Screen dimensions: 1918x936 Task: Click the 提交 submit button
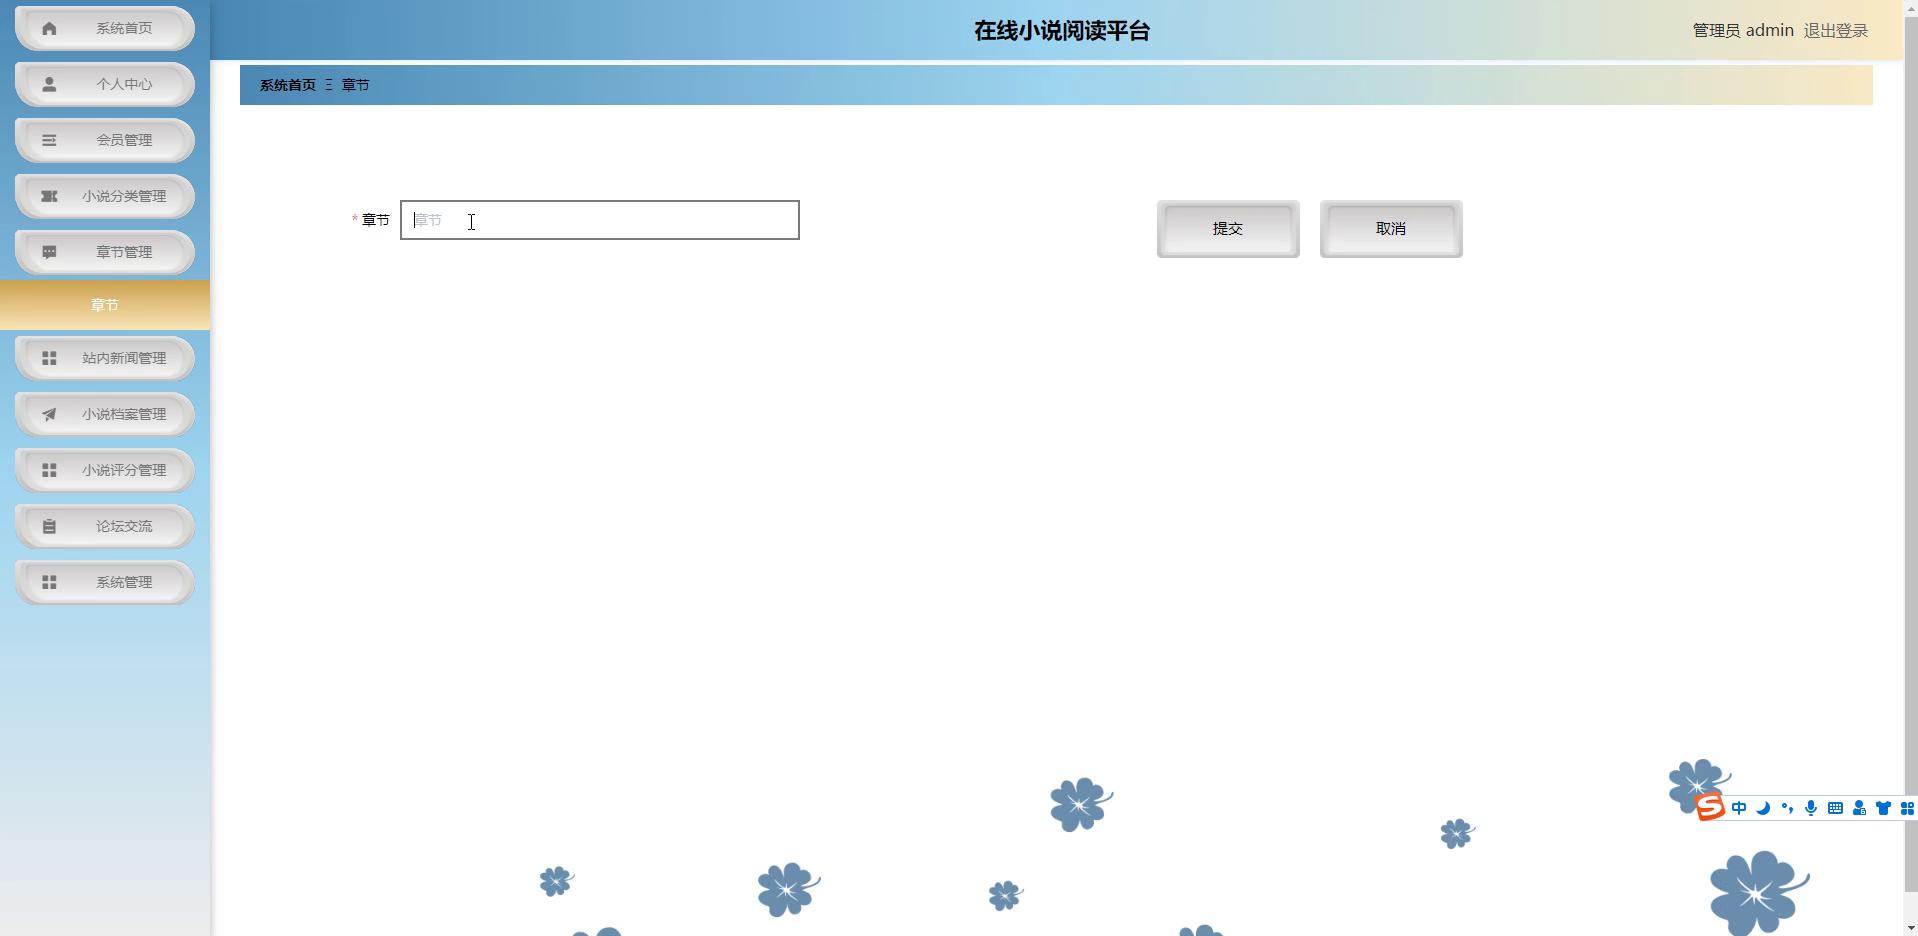pyautogui.click(x=1228, y=229)
